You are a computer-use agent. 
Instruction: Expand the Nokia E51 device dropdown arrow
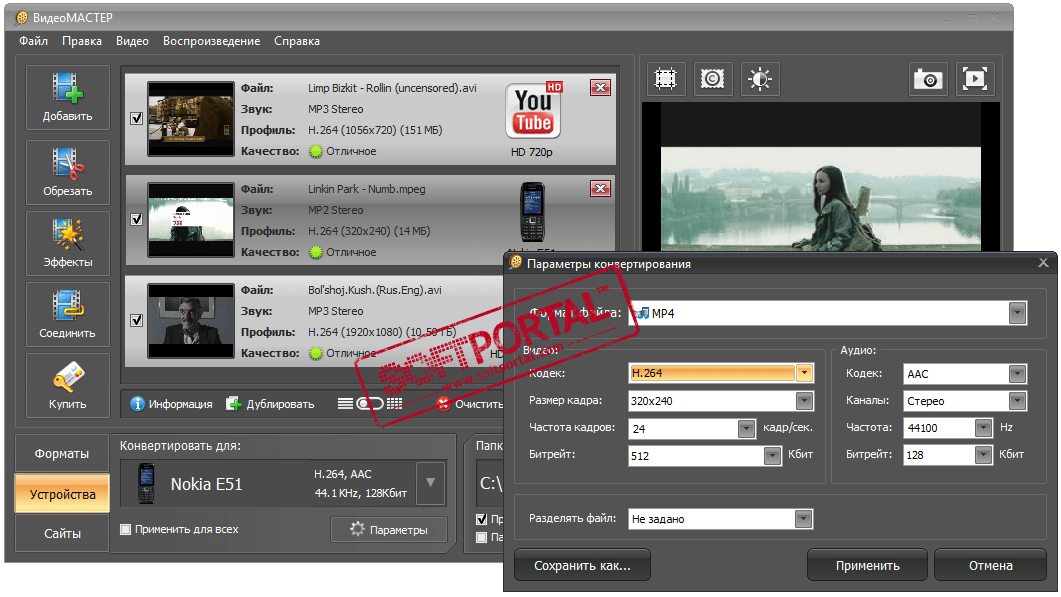point(430,483)
